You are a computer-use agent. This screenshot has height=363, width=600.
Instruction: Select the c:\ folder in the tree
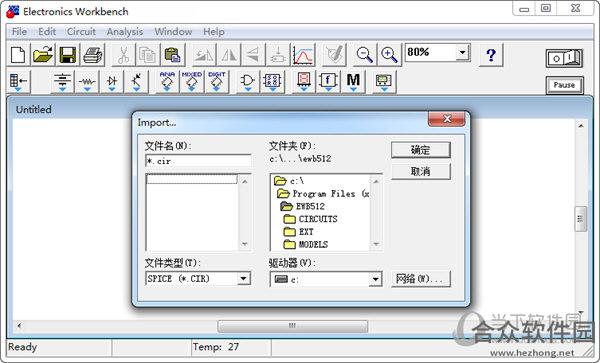coord(289,181)
